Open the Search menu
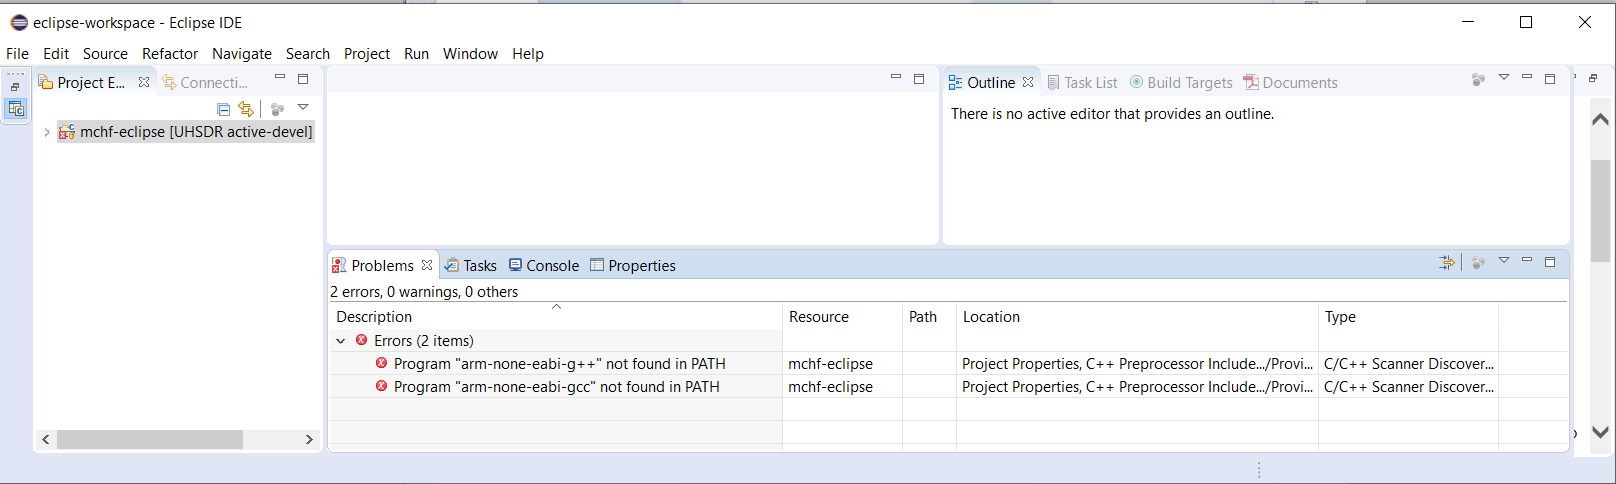 pos(308,54)
